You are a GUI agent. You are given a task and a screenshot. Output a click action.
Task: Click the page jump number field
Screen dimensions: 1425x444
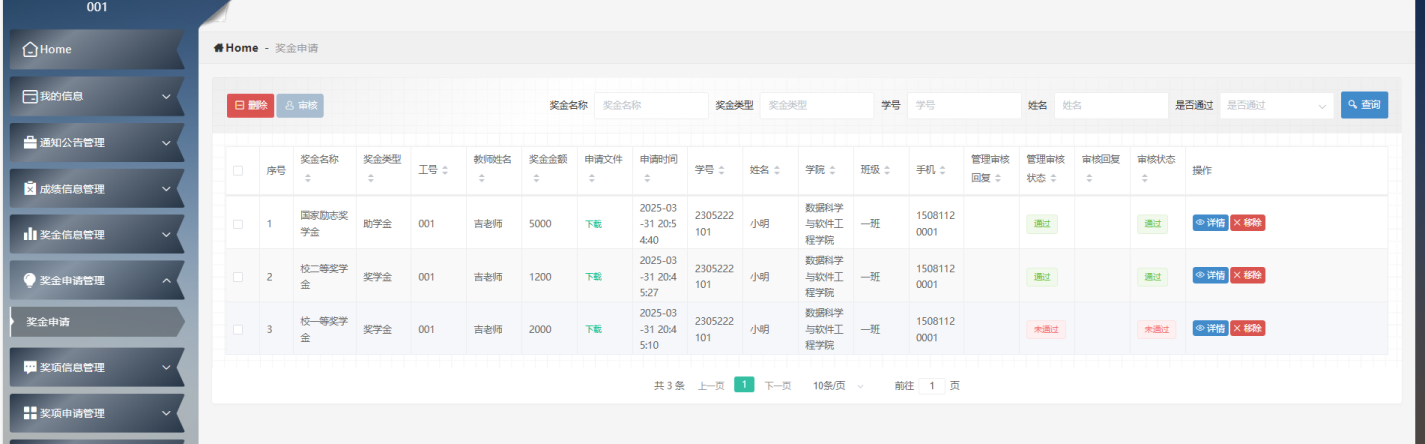coord(931,385)
